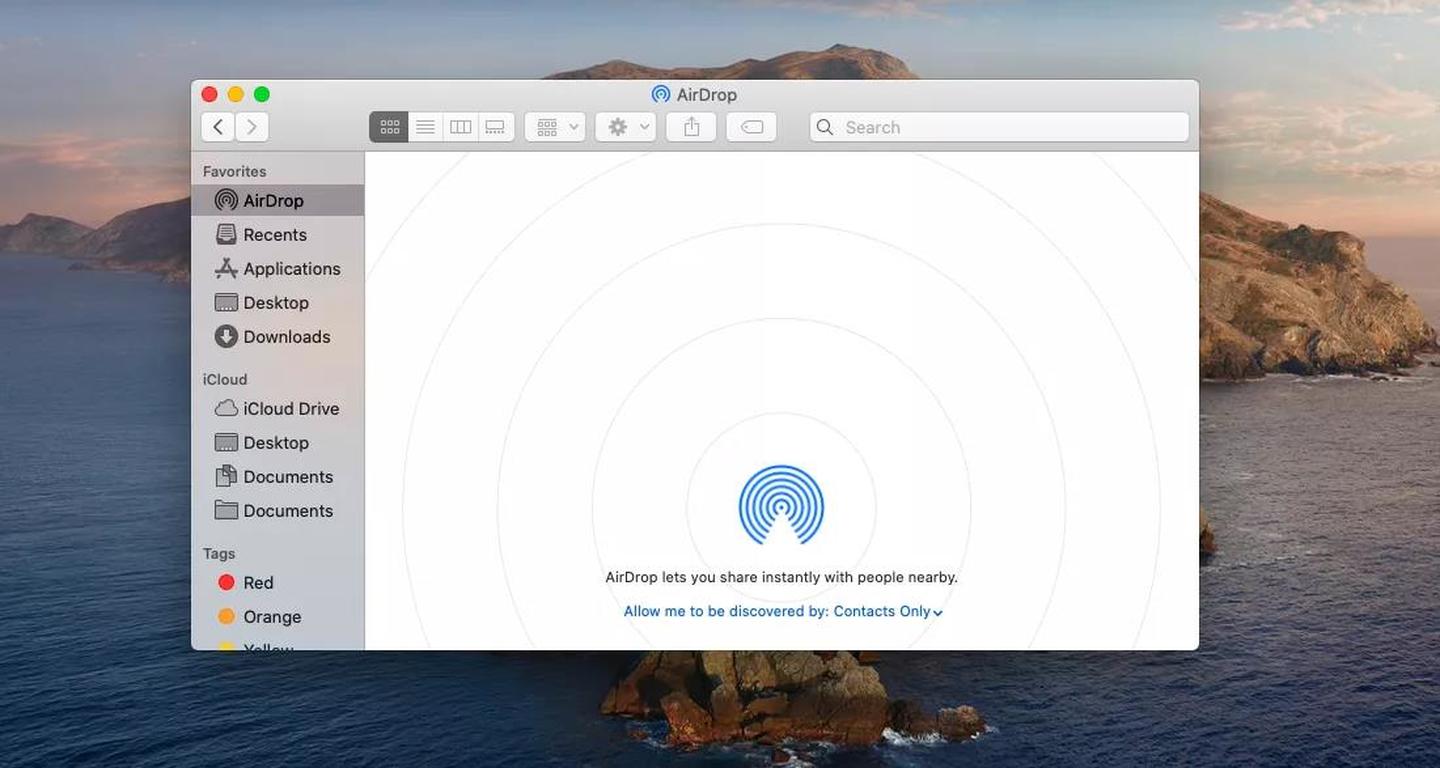This screenshot has height=768, width=1440.
Task: Click the magnifying glass search icon
Action: point(825,127)
